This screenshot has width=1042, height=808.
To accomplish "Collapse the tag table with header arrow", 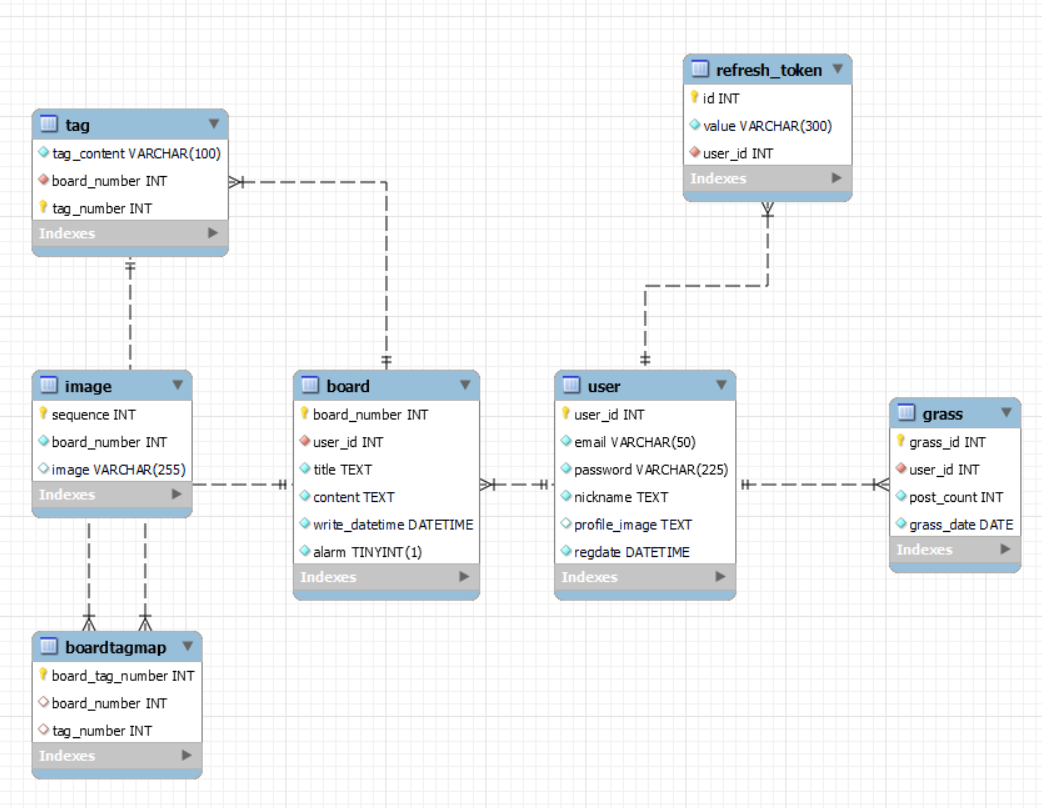I will click(213, 124).
